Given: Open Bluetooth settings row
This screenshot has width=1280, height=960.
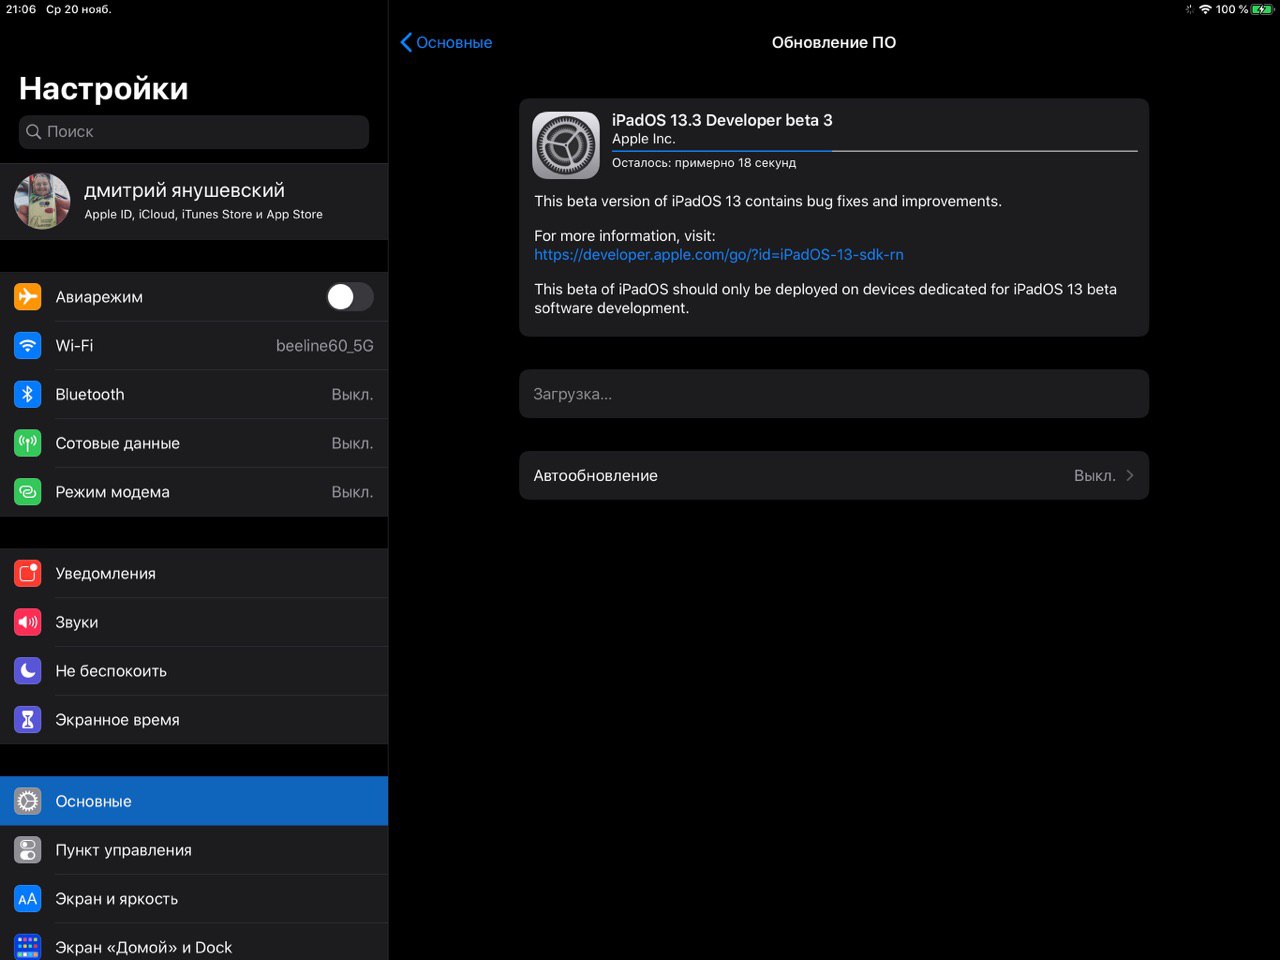Looking at the screenshot, I should pos(194,394).
